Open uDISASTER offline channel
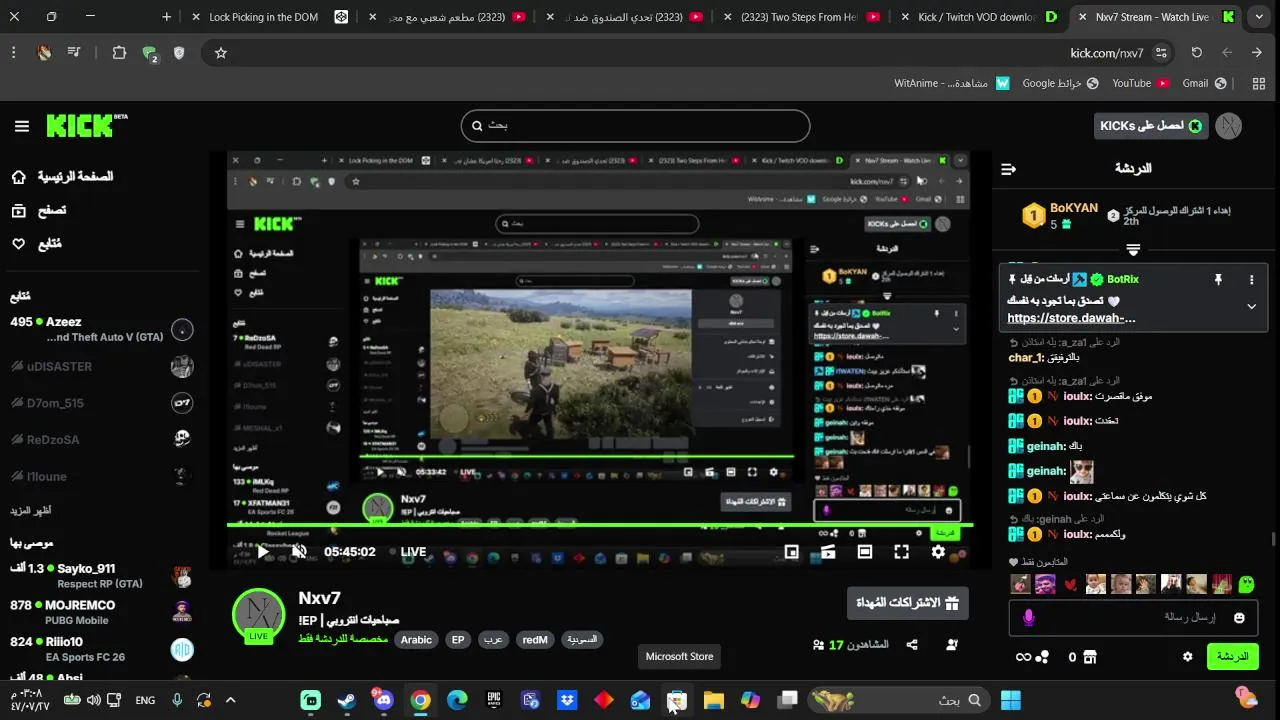Image resolution: width=1280 pixels, height=720 pixels. pos(100,366)
